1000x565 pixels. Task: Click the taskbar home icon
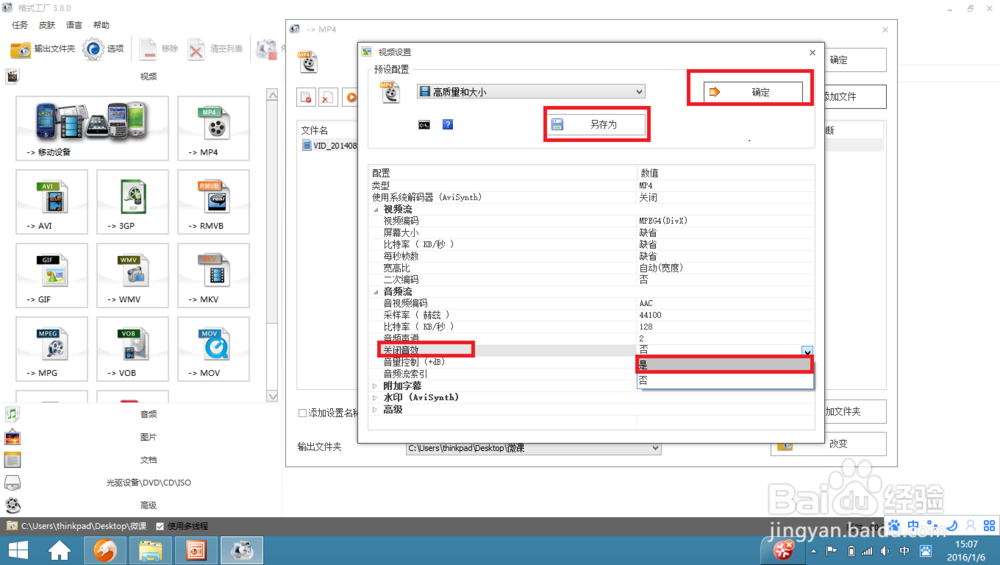coord(59,550)
